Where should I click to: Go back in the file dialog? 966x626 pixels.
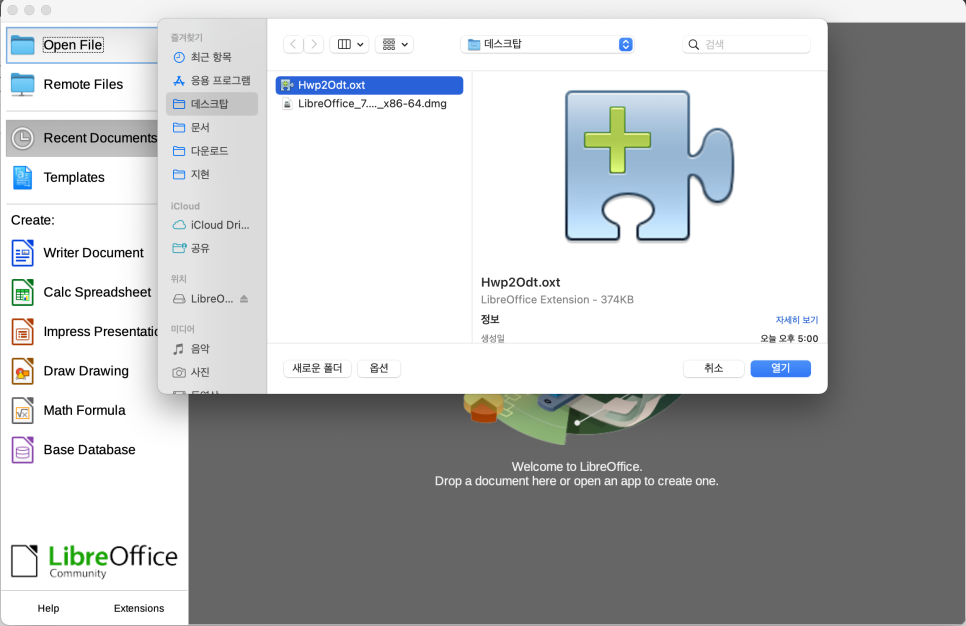293,44
